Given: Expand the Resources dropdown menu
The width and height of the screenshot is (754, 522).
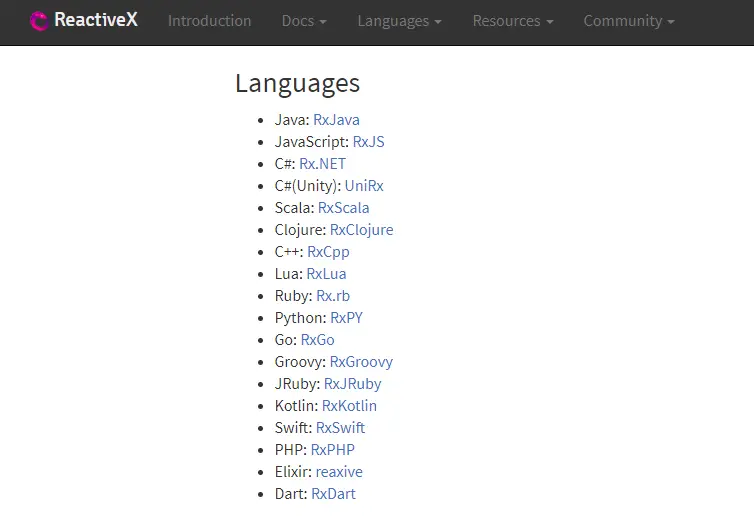Looking at the screenshot, I should [x=513, y=21].
